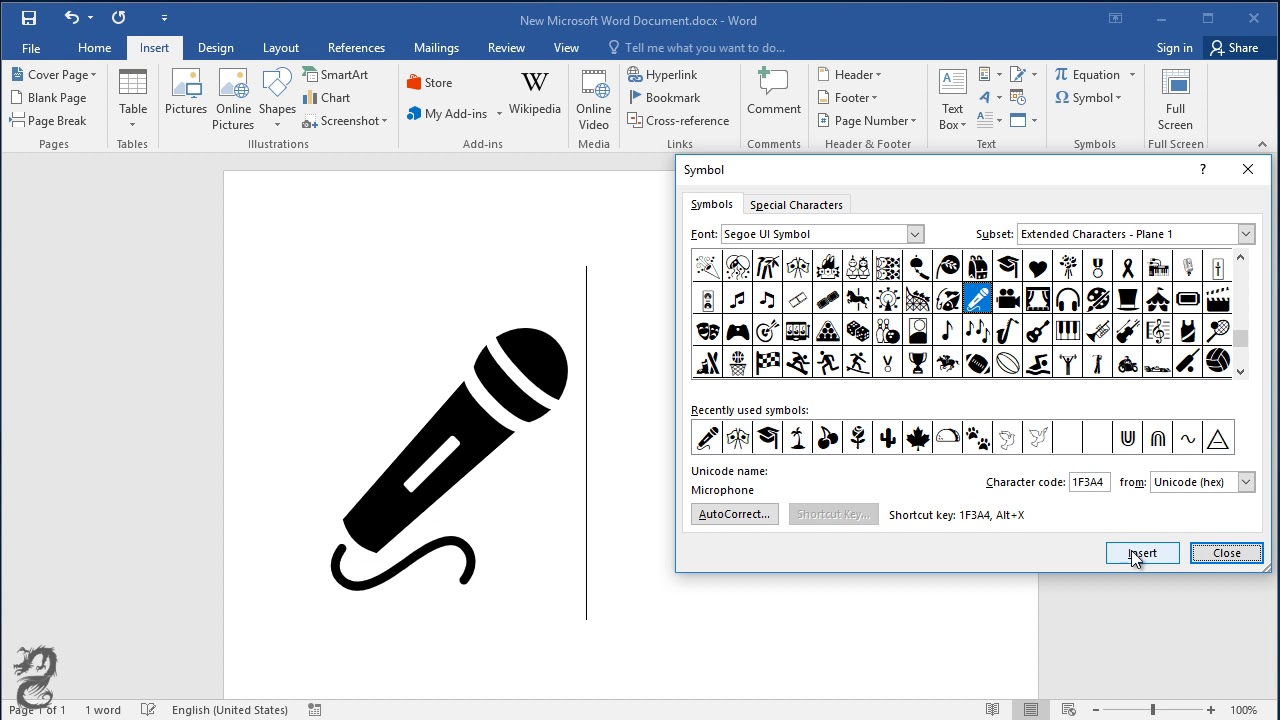Screen dimensions: 1280x720
Task: Expand the Shapes gallery dropdown
Action: click(x=277, y=125)
